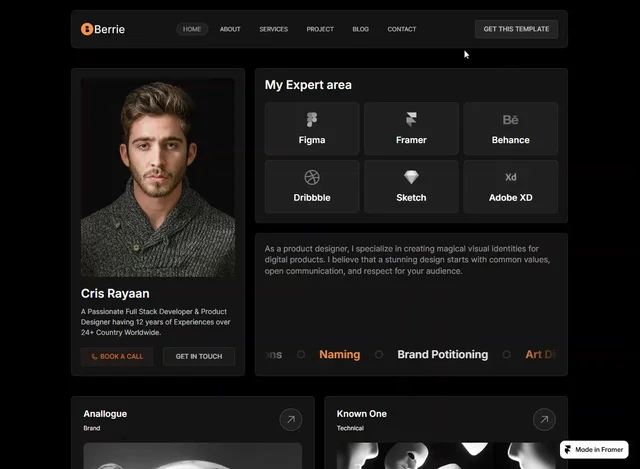Open the Blog nav link
Screen dimensions: 640x469
point(360,29)
